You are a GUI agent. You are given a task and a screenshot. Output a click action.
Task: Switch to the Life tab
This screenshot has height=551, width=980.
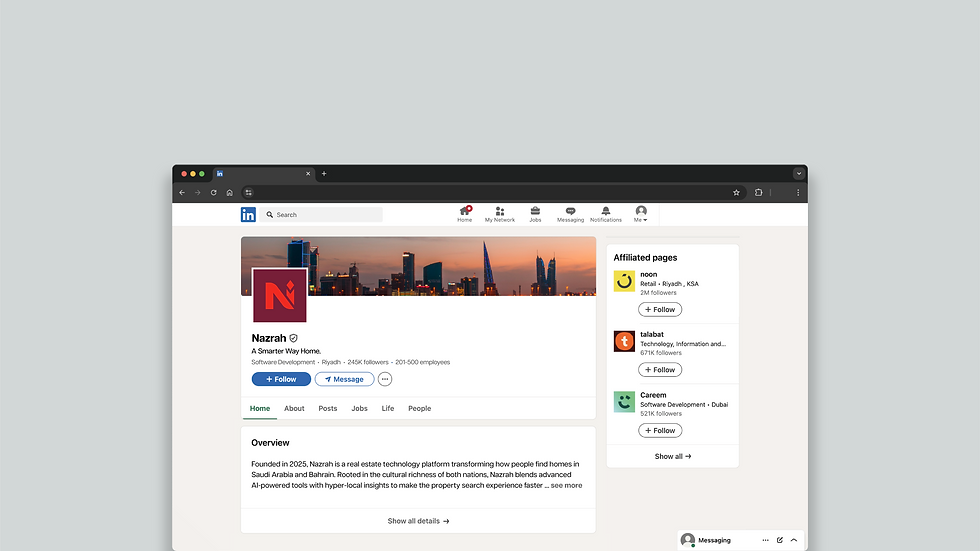coord(388,409)
